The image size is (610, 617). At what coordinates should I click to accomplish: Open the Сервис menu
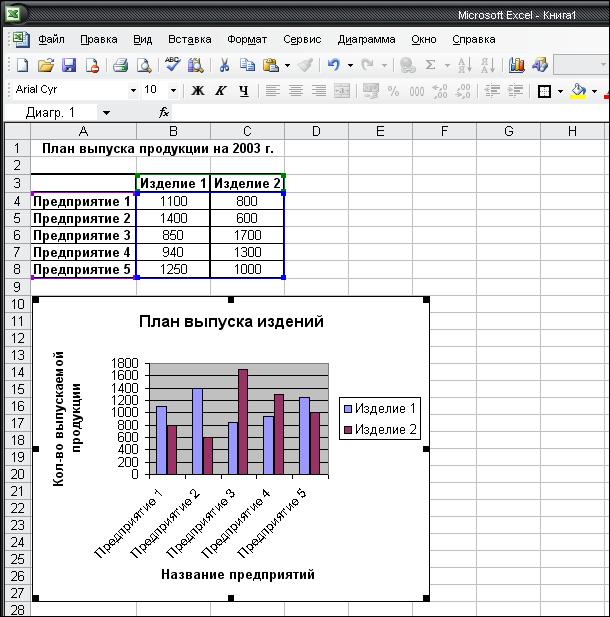[302, 39]
